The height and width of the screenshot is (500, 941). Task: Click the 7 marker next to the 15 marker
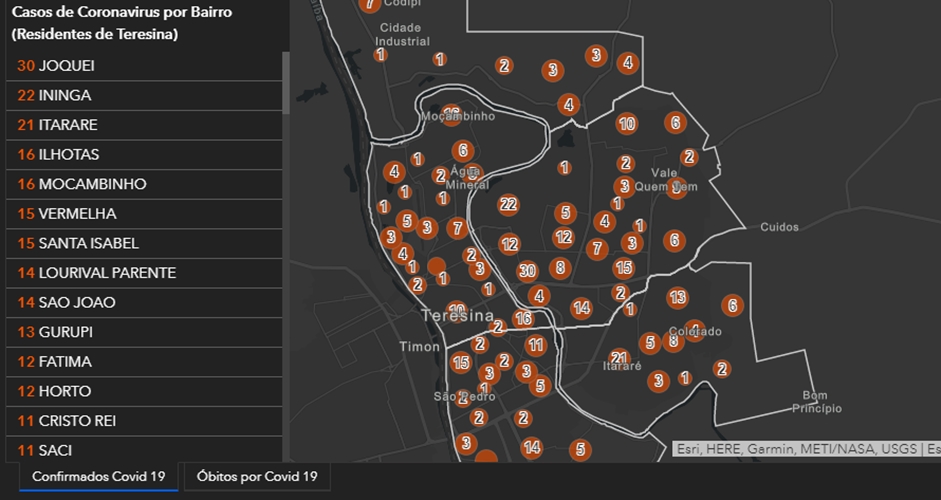coord(597,248)
